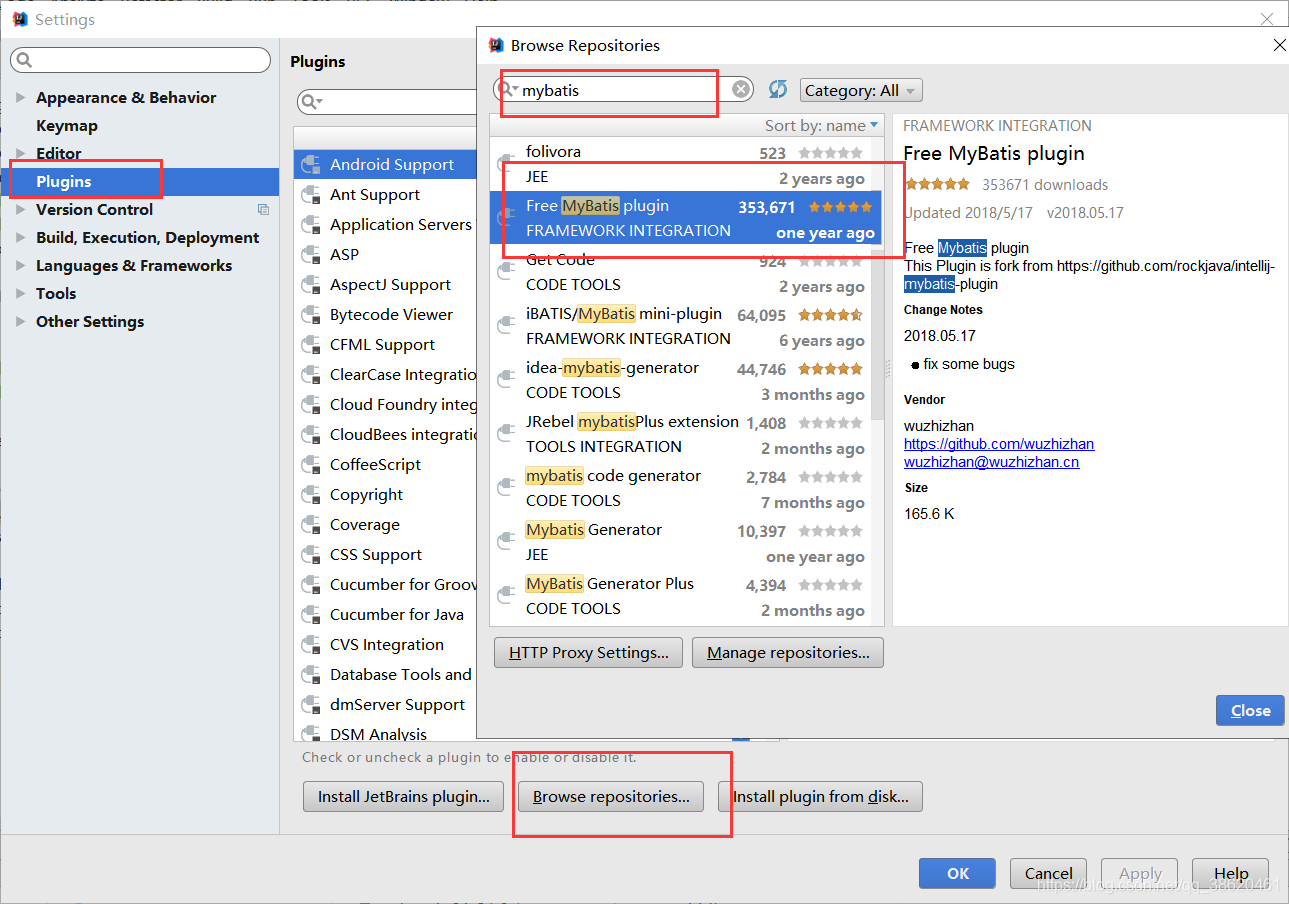1289x904 pixels.
Task: Select the Application Servers plugin entry
Action: coord(385,225)
